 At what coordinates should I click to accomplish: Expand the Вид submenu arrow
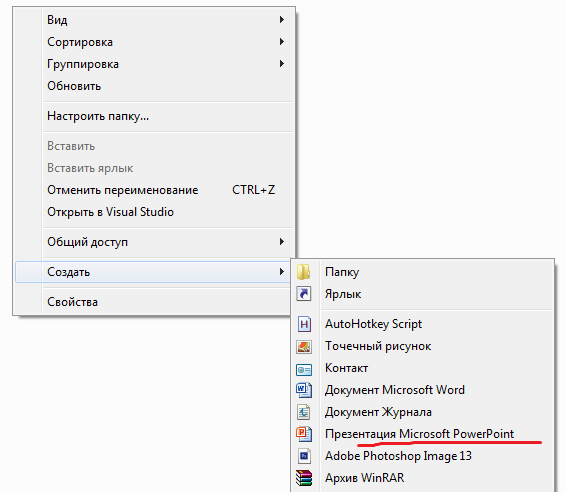tap(282, 19)
